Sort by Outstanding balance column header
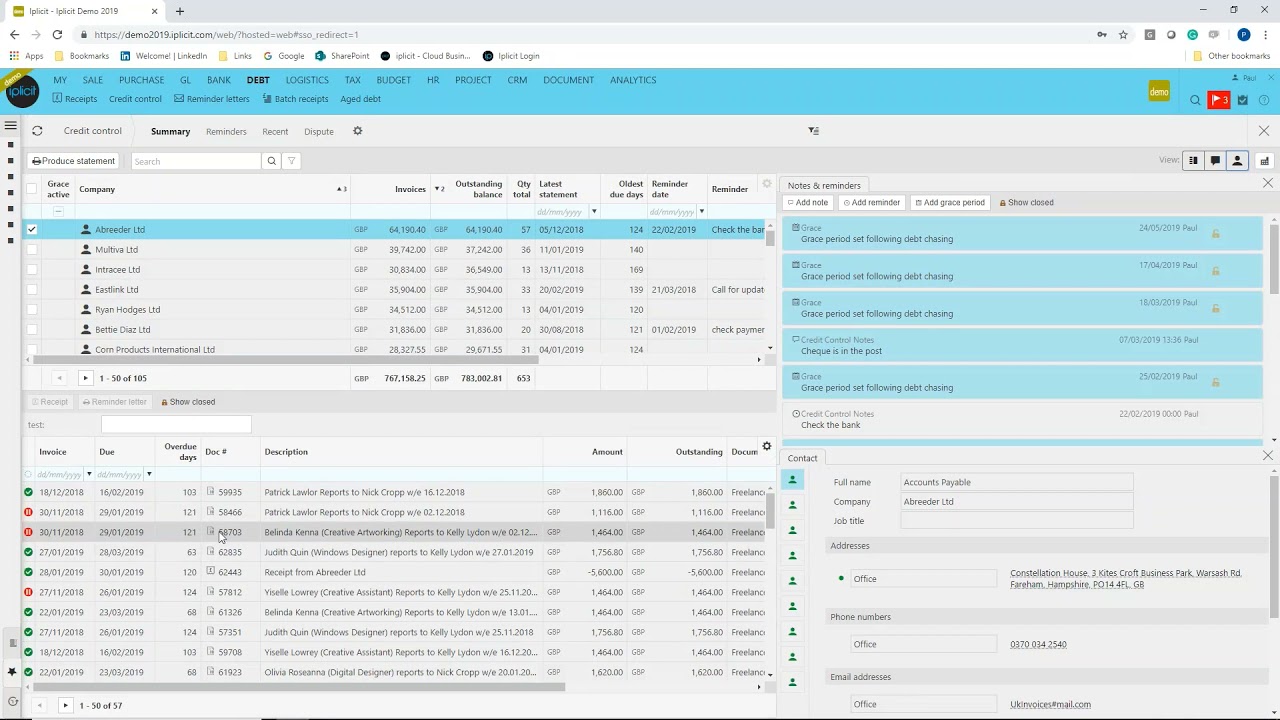This screenshot has height=720, width=1280. click(479, 189)
